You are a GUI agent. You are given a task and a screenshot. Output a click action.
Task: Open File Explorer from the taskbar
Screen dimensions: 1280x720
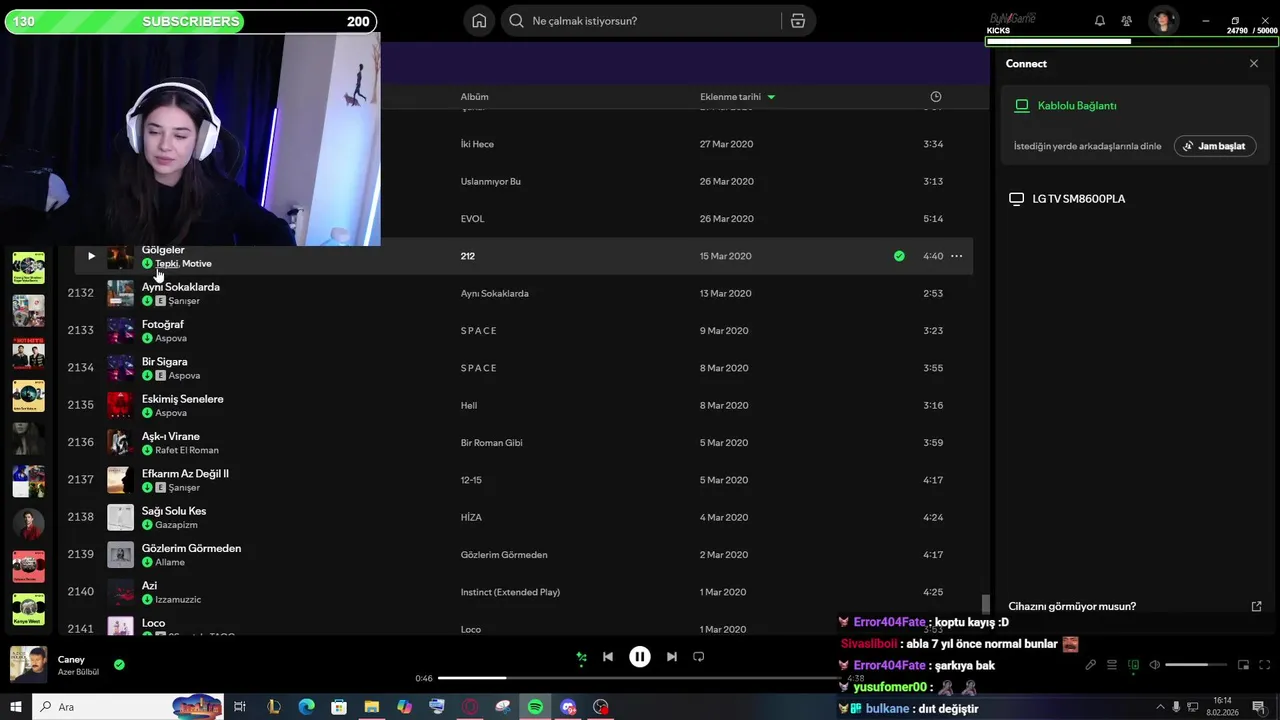[372, 707]
